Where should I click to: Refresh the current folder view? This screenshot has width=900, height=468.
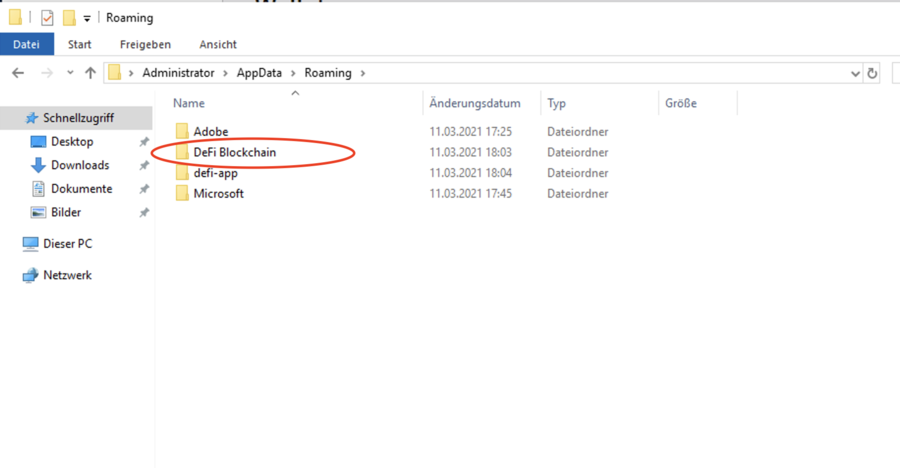873,73
